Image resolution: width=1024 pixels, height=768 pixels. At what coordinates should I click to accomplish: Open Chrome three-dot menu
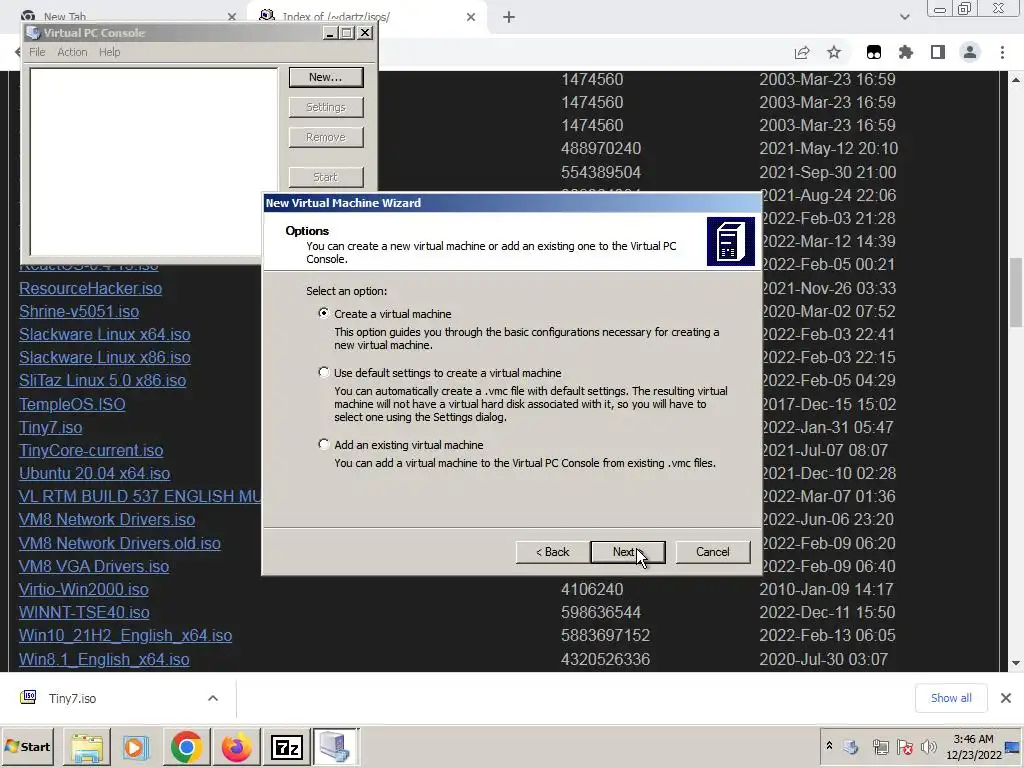1002,52
